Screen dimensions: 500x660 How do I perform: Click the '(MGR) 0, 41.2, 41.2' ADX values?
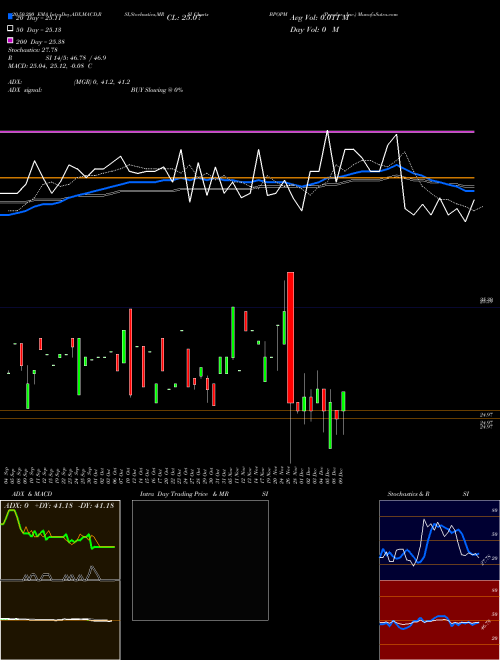102,82
